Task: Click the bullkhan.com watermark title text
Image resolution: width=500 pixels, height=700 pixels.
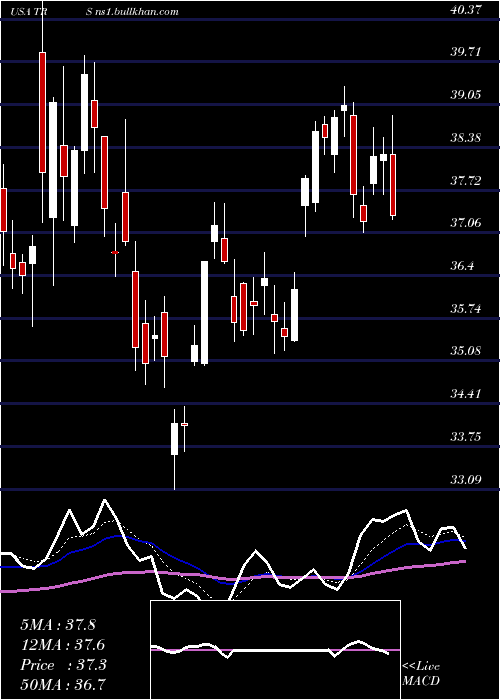Action: 132,11
